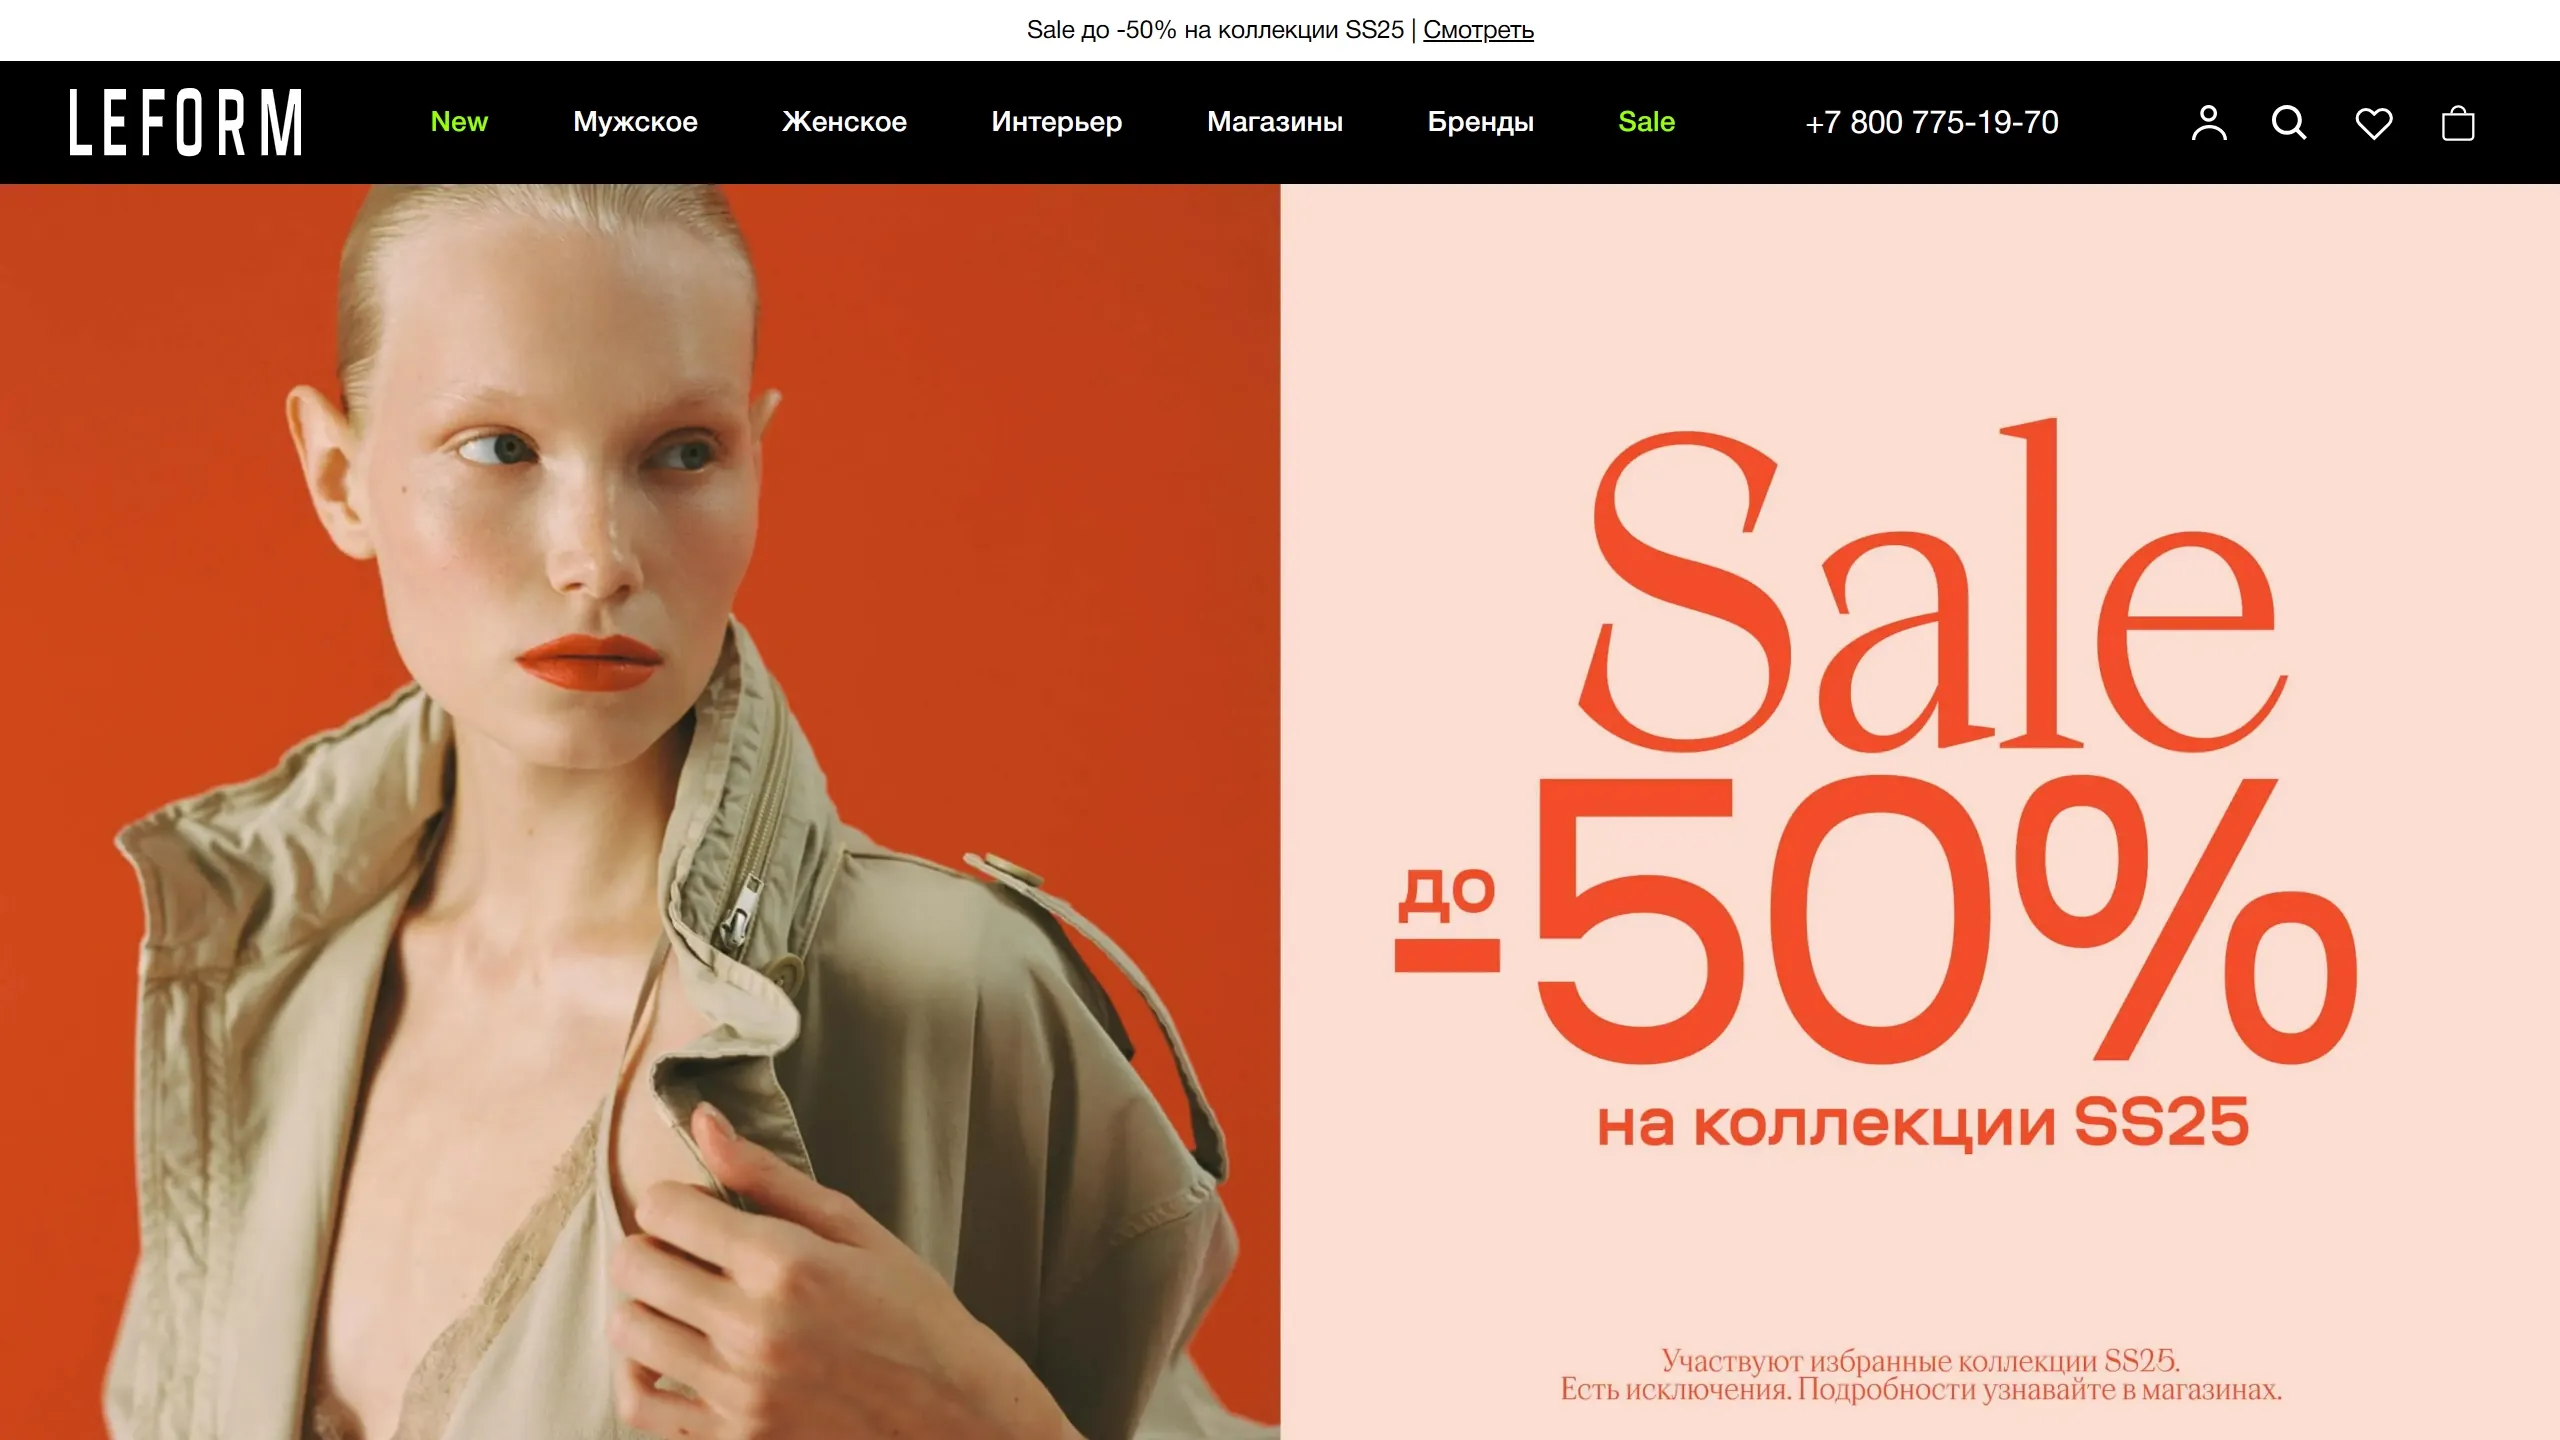Click the 'на коллекции SS25' banner text
This screenshot has width=2560, height=1440.
coord(1922,1122)
